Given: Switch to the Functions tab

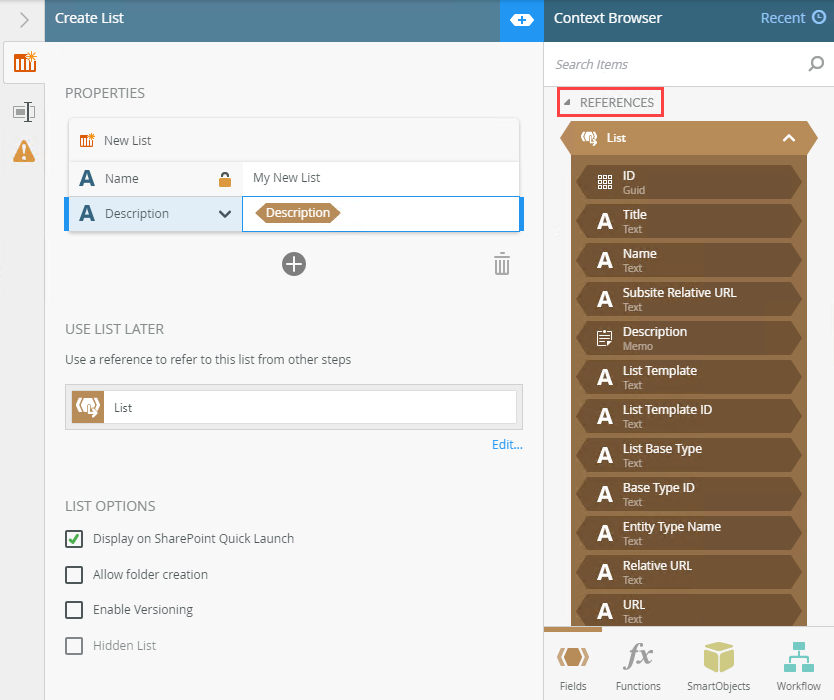Looking at the screenshot, I should click(638, 667).
